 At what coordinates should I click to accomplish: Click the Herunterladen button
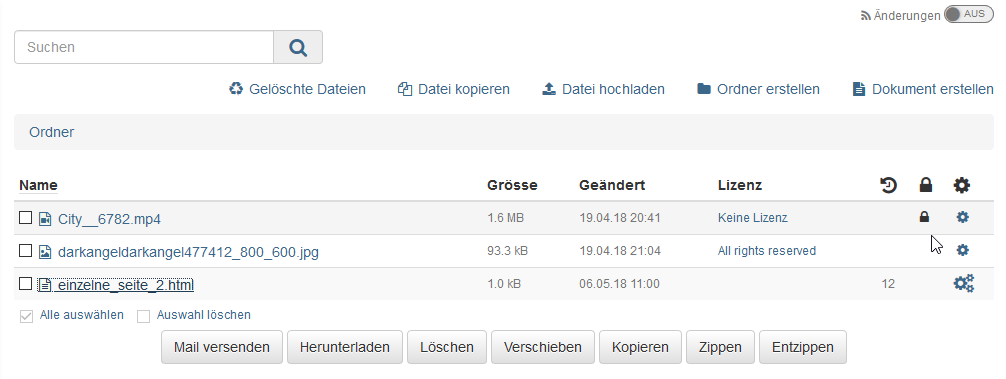pos(345,347)
